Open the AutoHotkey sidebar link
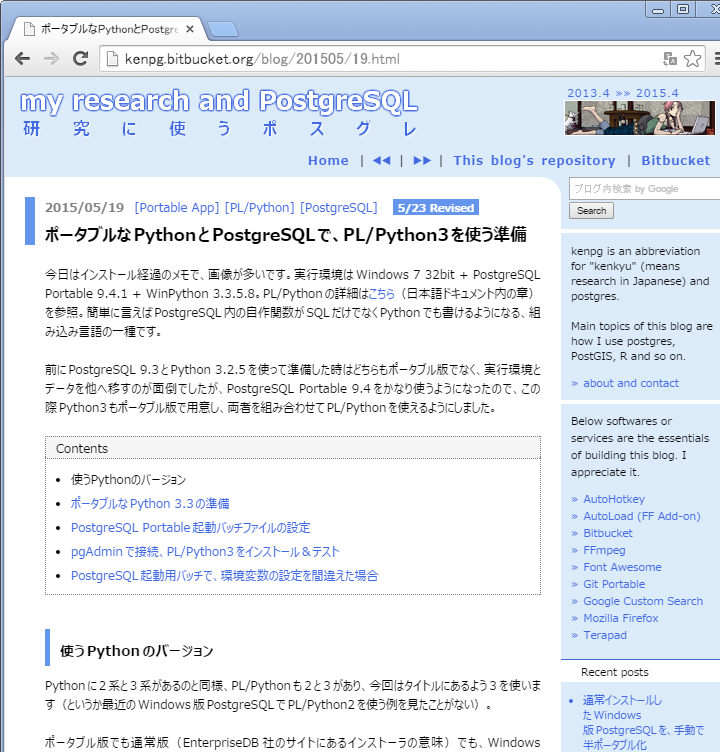The image size is (720, 752). click(x=614, y=499)
